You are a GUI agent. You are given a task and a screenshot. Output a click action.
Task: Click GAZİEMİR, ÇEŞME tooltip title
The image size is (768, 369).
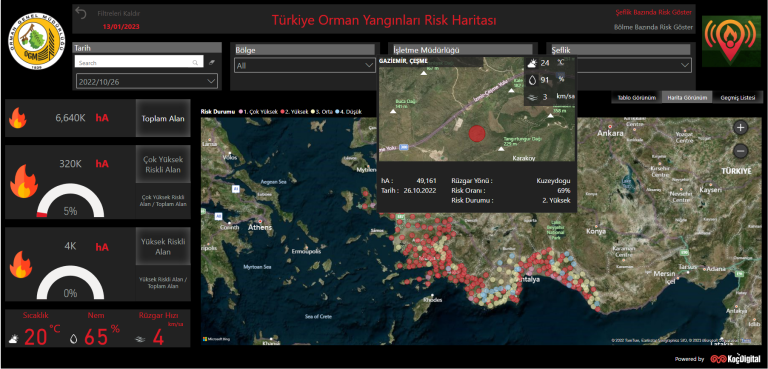pyautogui.click(x=403, y=61)
